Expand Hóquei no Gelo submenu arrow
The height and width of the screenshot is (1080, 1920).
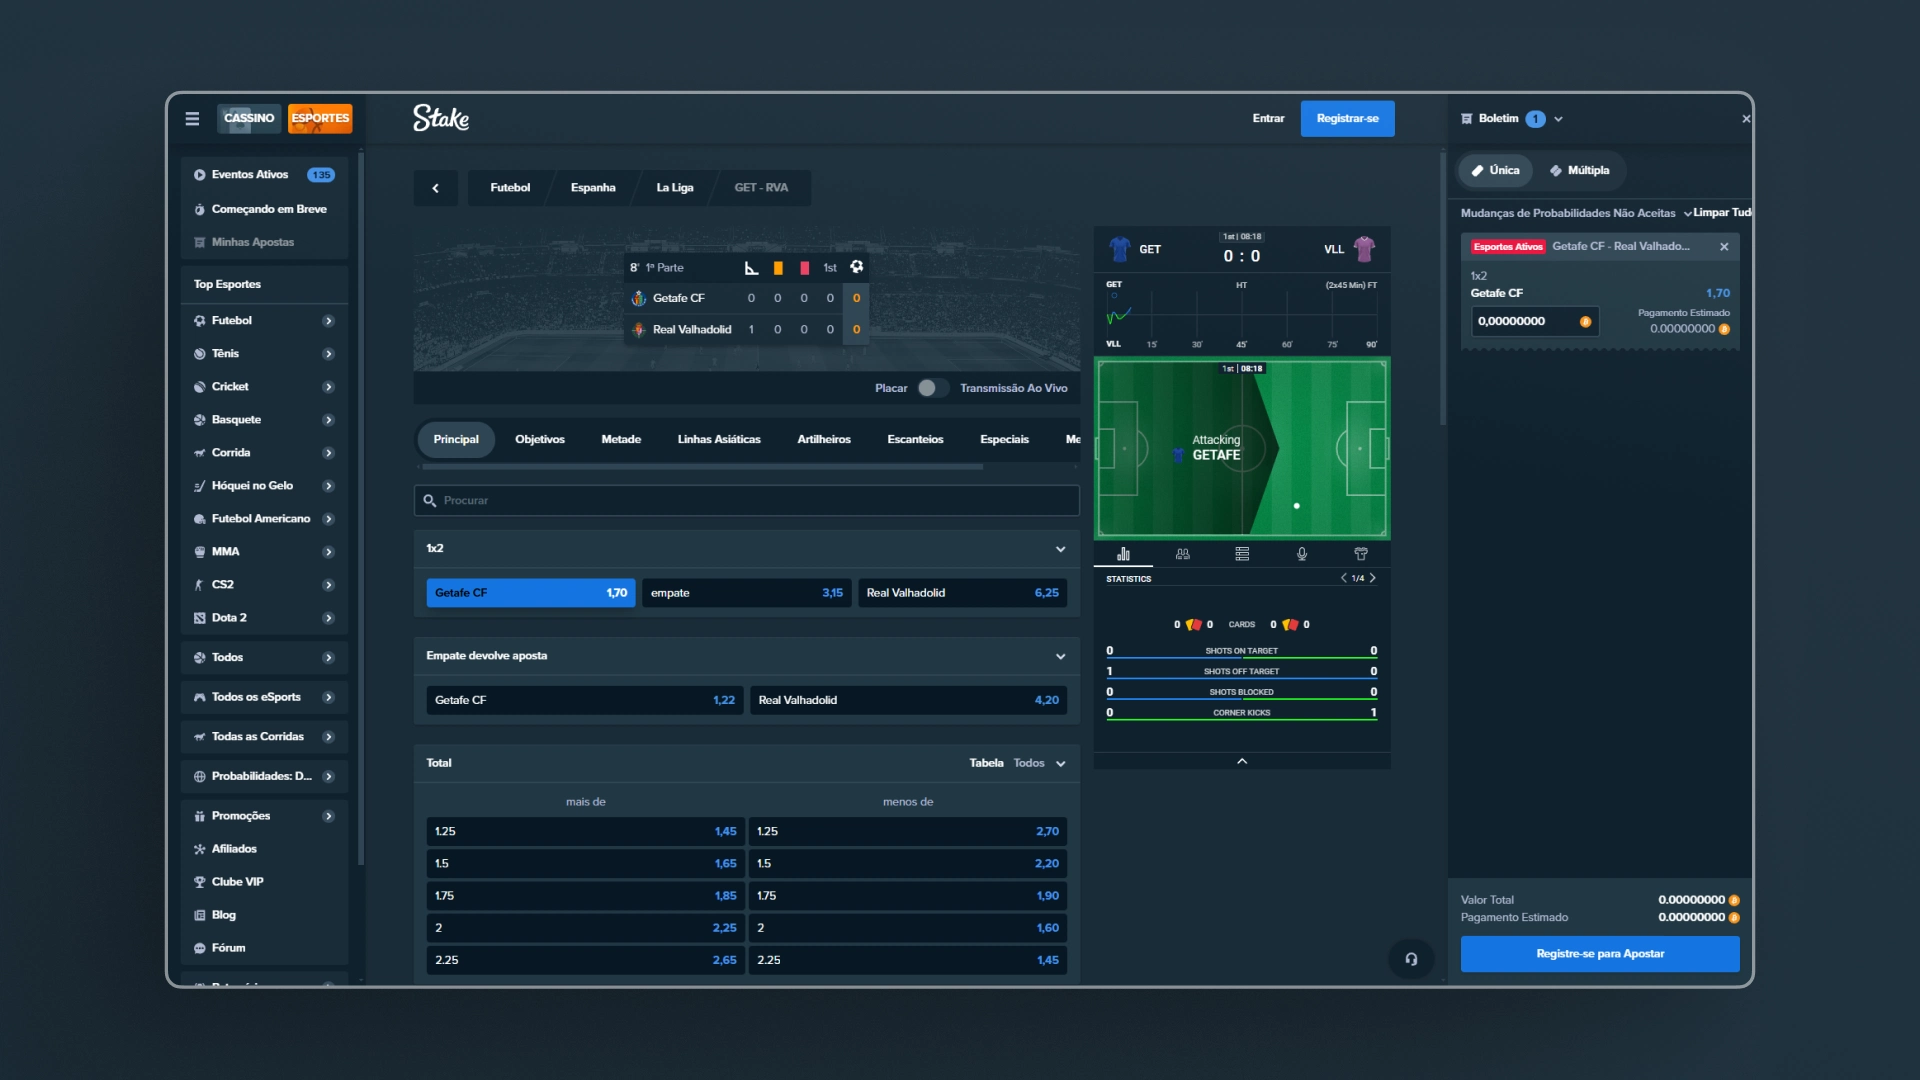[x=328, y=486]
